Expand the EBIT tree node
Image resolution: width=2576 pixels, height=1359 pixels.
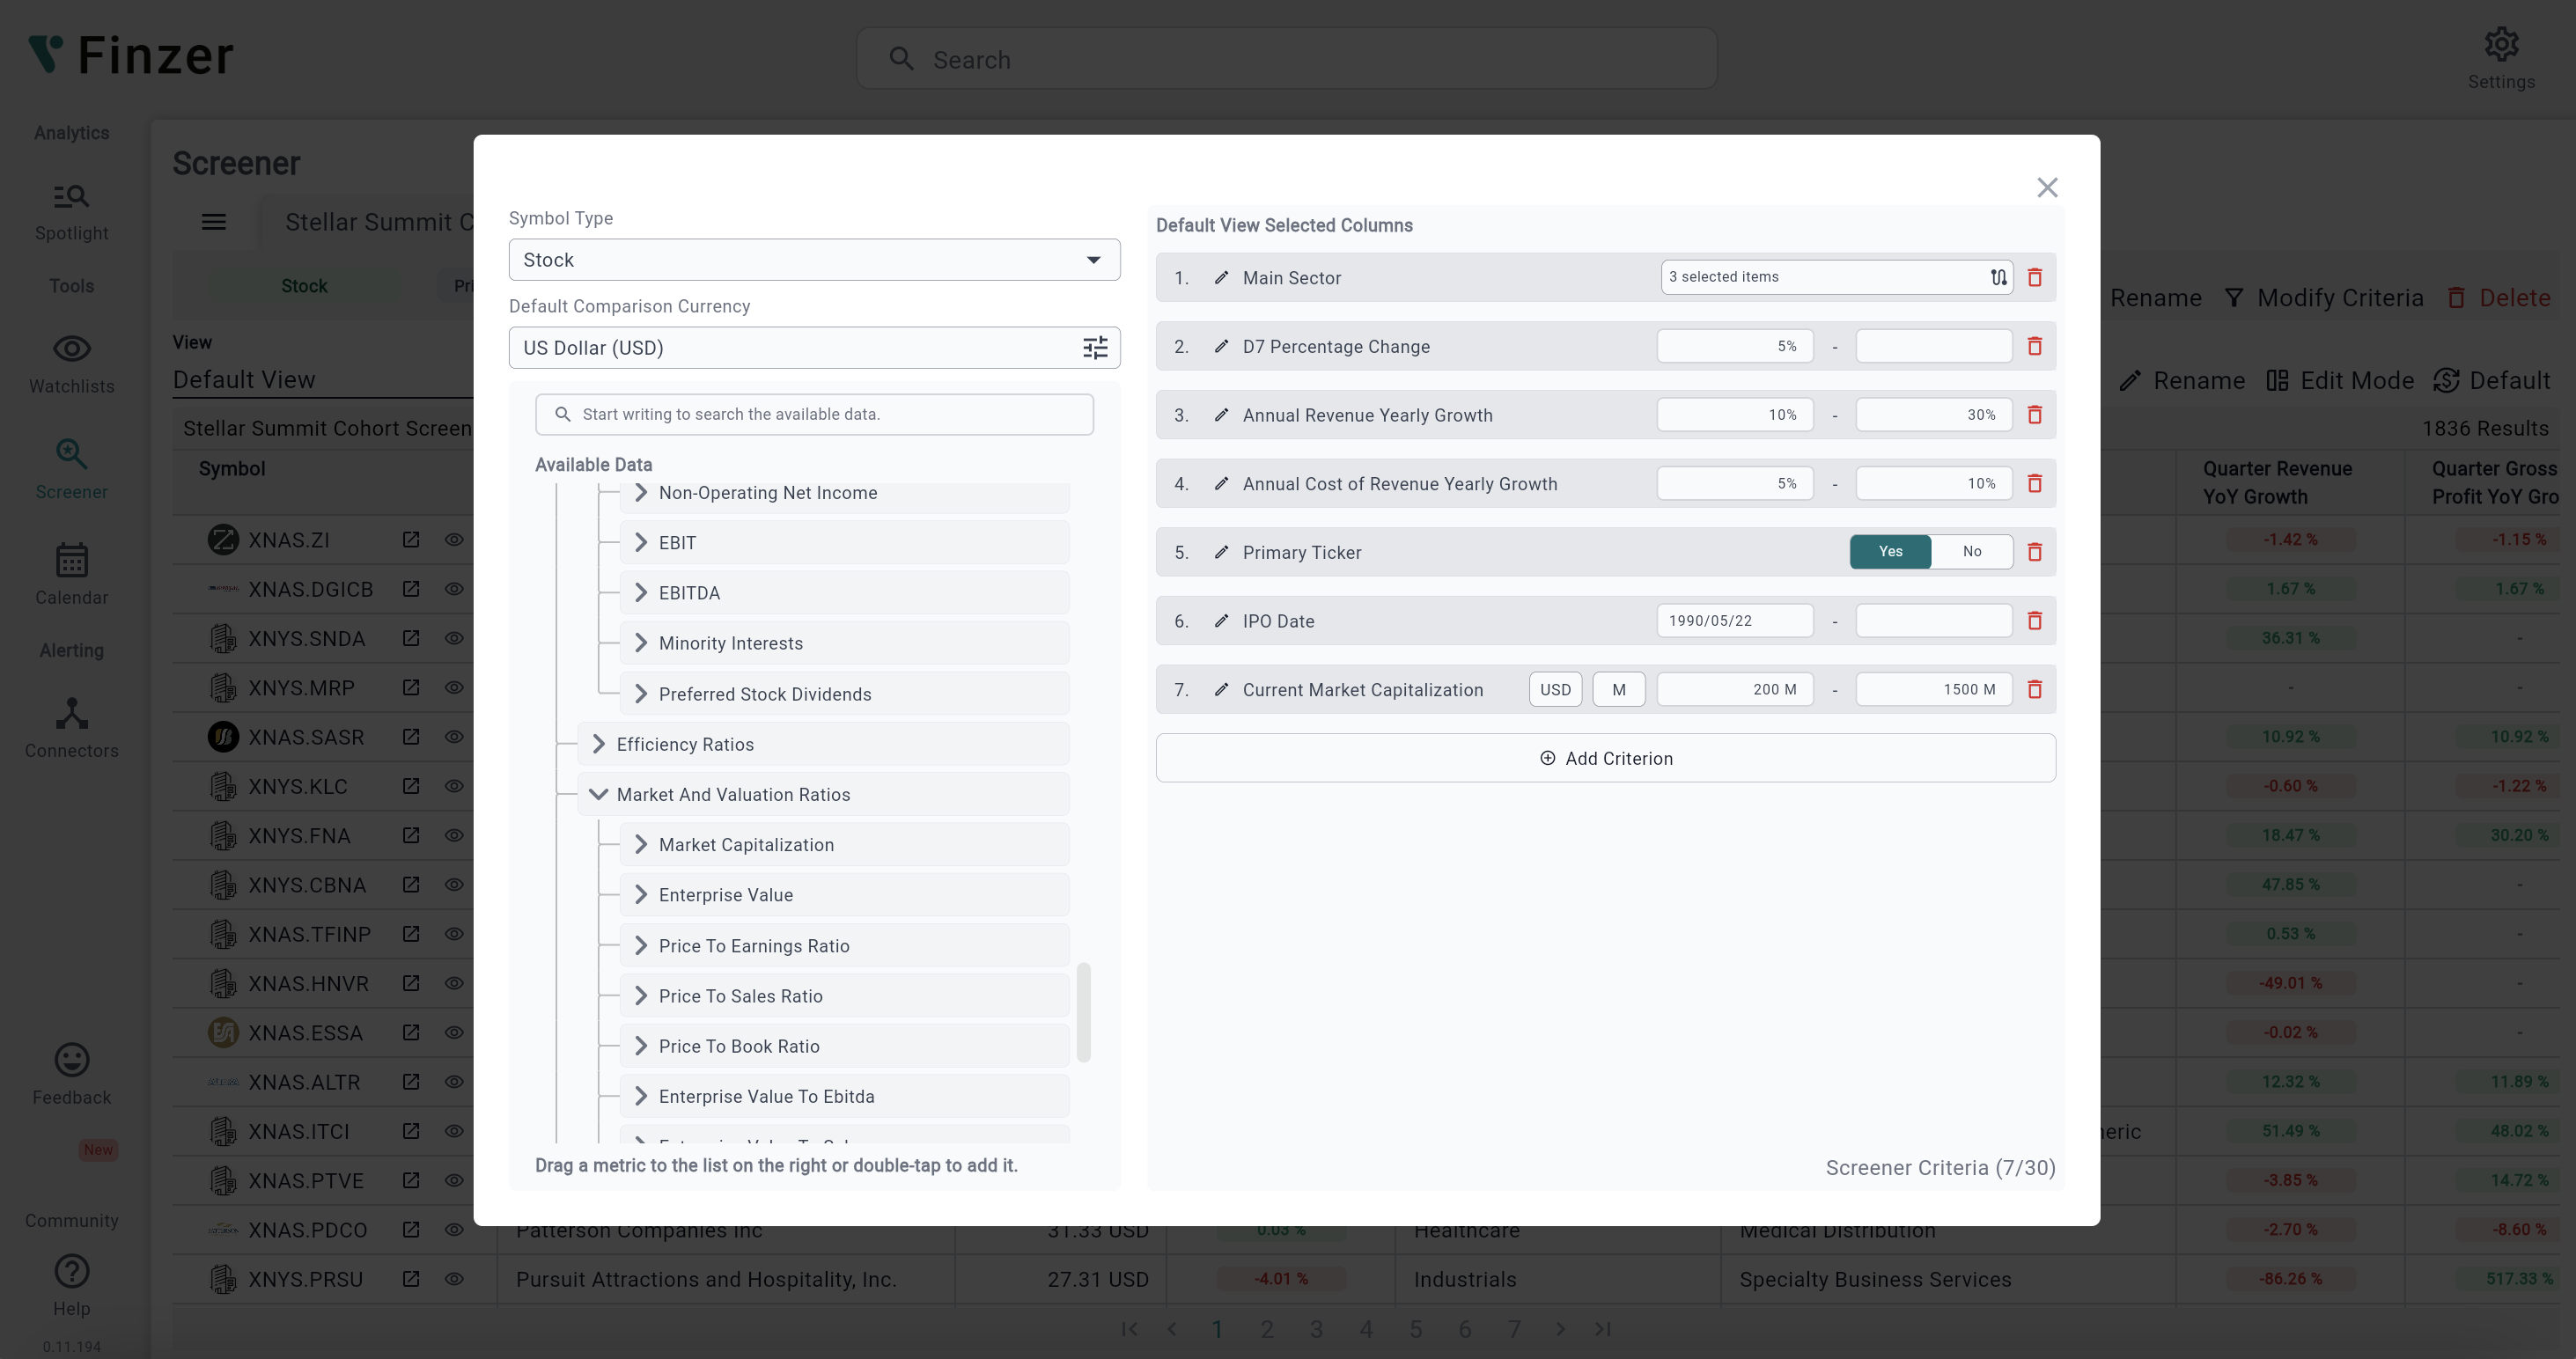click(x=641, y=543)
